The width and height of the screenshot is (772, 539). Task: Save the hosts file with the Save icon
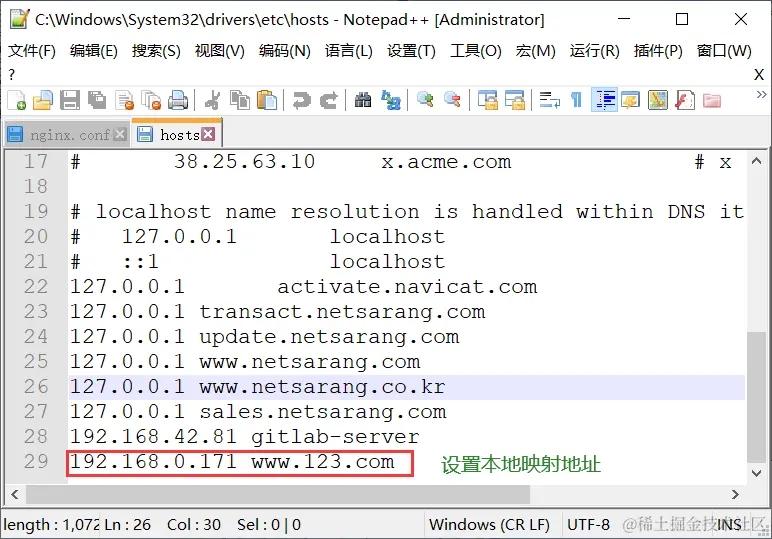click(x=70, y=100)
